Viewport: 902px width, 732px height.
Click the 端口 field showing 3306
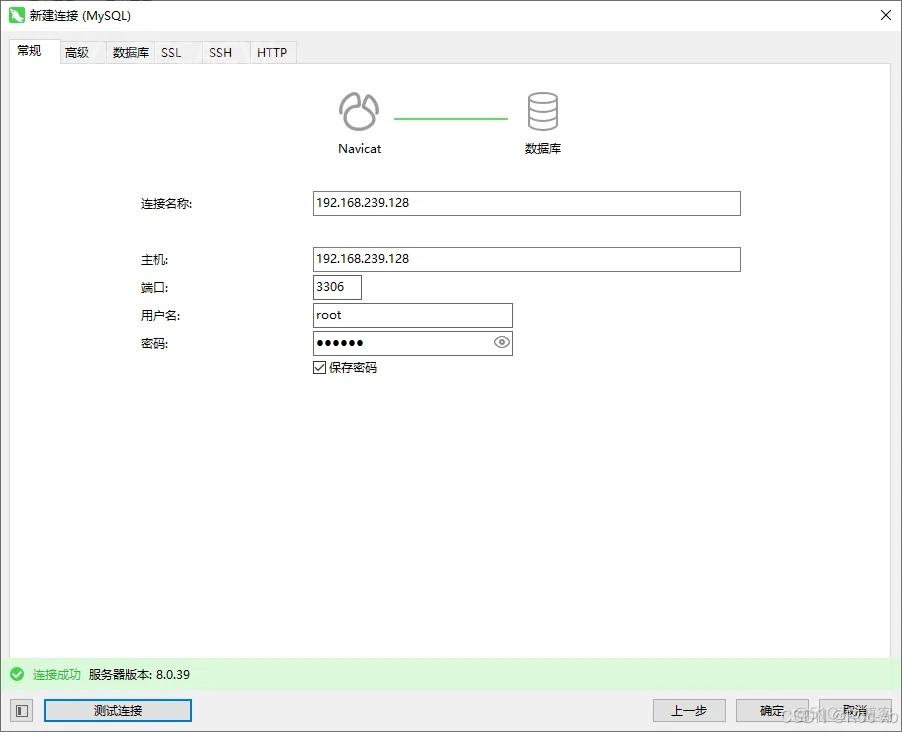point(337,287)
